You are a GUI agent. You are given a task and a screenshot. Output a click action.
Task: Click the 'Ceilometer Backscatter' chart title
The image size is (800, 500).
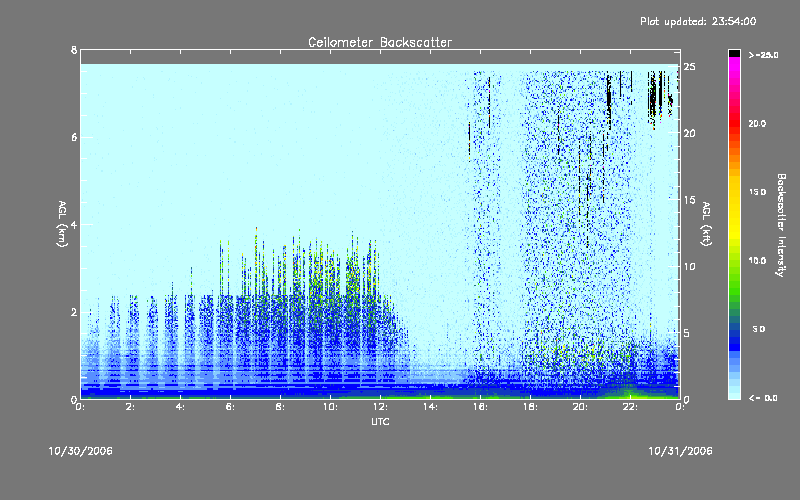tap(380, 42)
